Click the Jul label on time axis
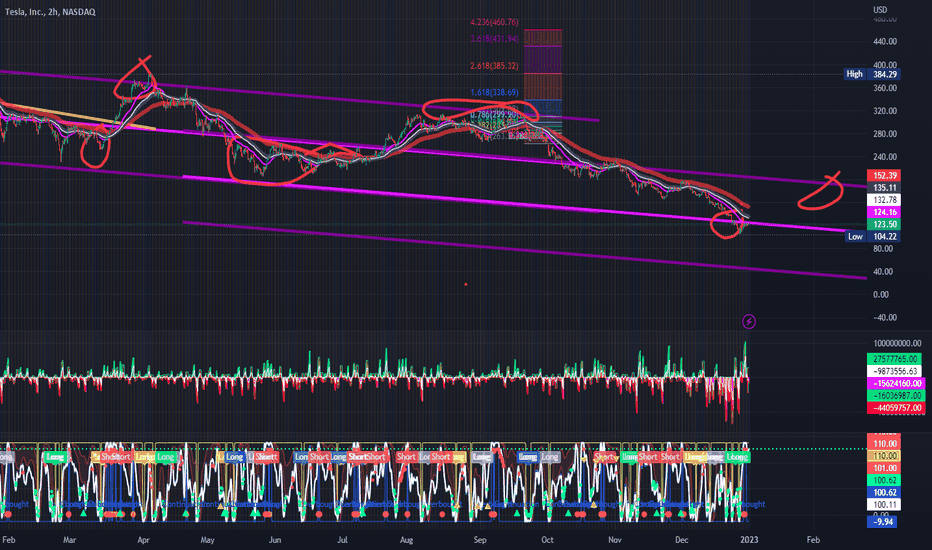The width and height of the screenshot is (932, 550). [342, 540]
